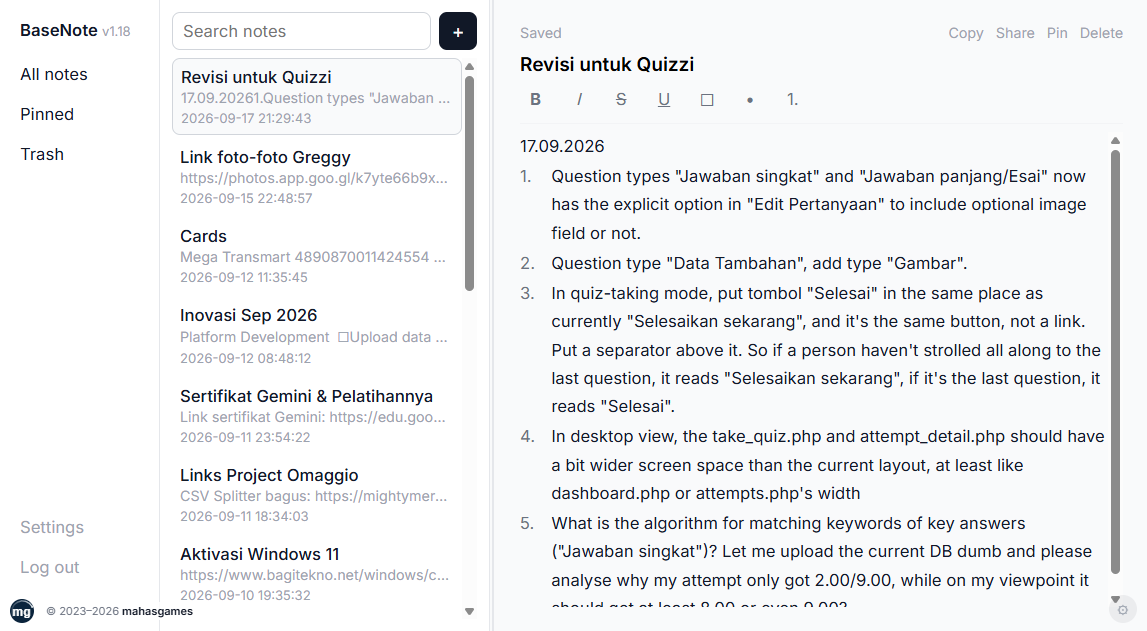
Task: Pin the current note
Action: point(1057,33)
